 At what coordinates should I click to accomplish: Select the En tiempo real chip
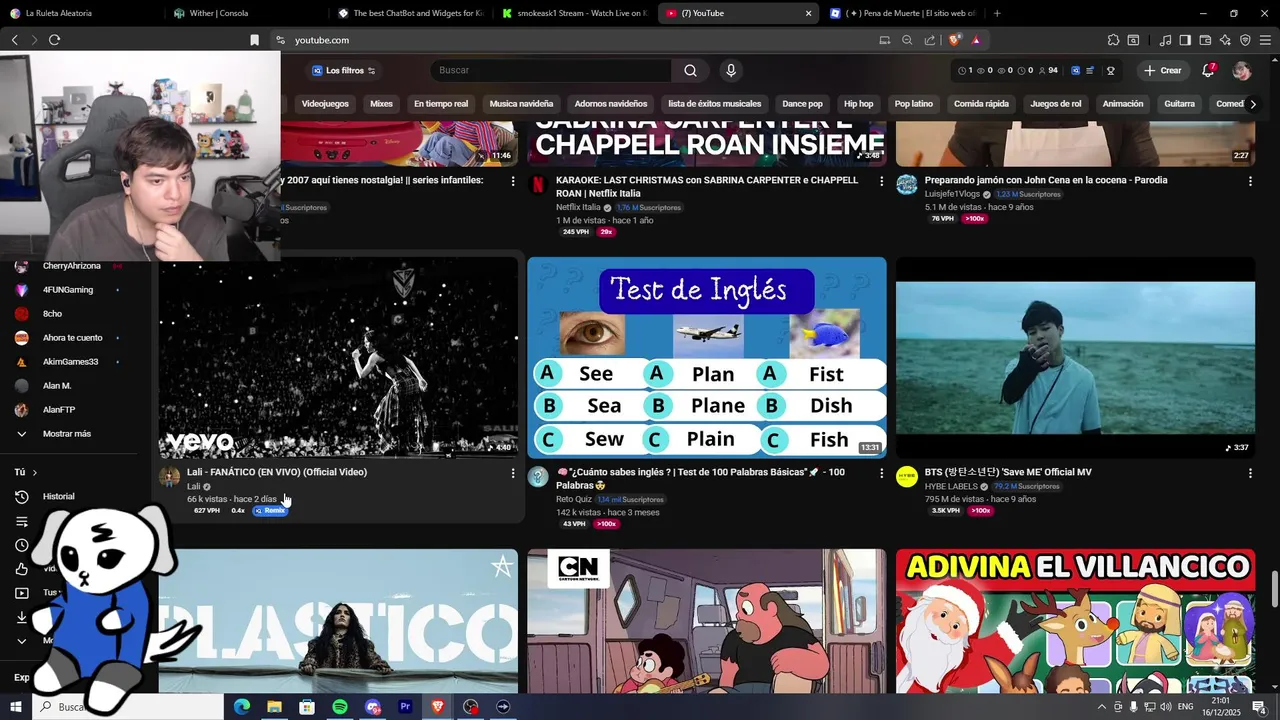(x=441, y=104)
